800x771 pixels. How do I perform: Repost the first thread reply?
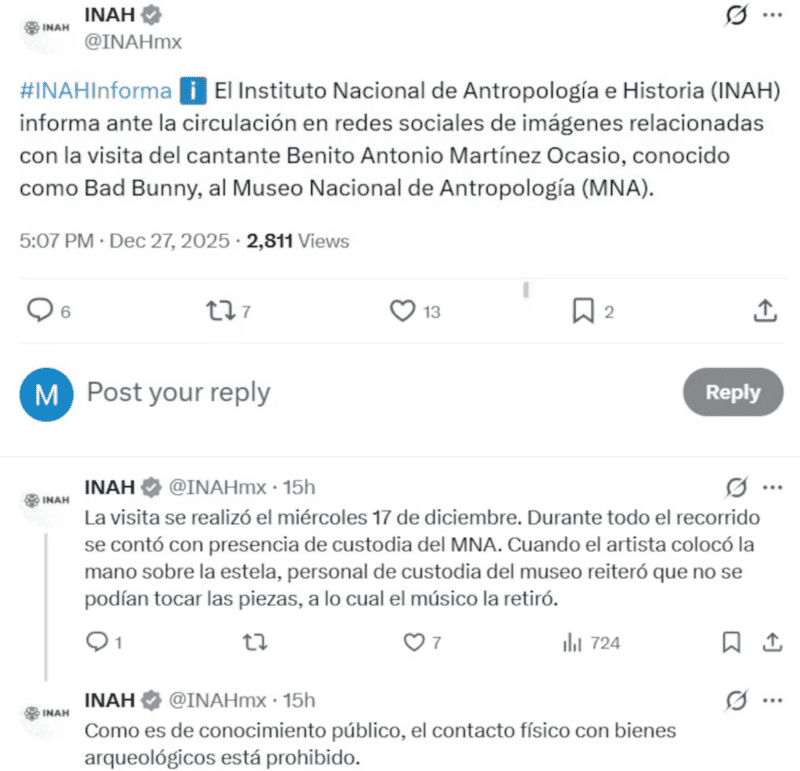tap(255, 642)
